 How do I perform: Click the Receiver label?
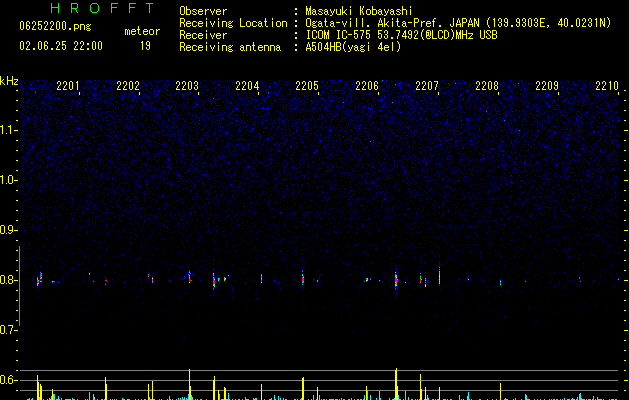(203, 35)
